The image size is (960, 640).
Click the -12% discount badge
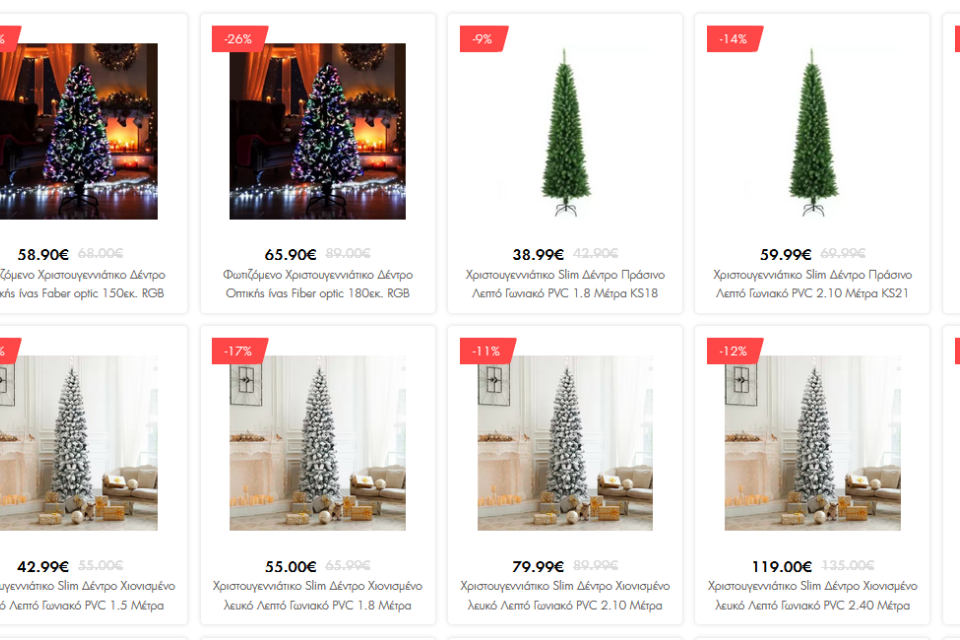734,351
